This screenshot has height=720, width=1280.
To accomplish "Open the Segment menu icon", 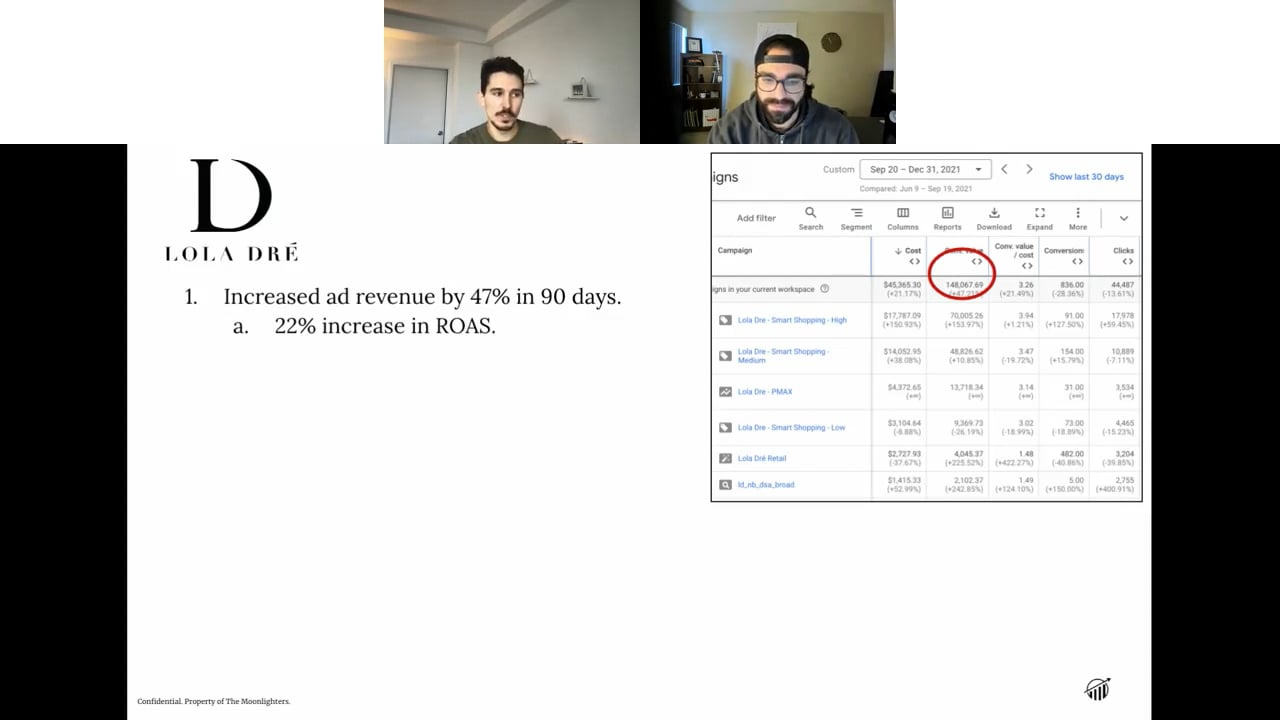I will pos(856,213).
